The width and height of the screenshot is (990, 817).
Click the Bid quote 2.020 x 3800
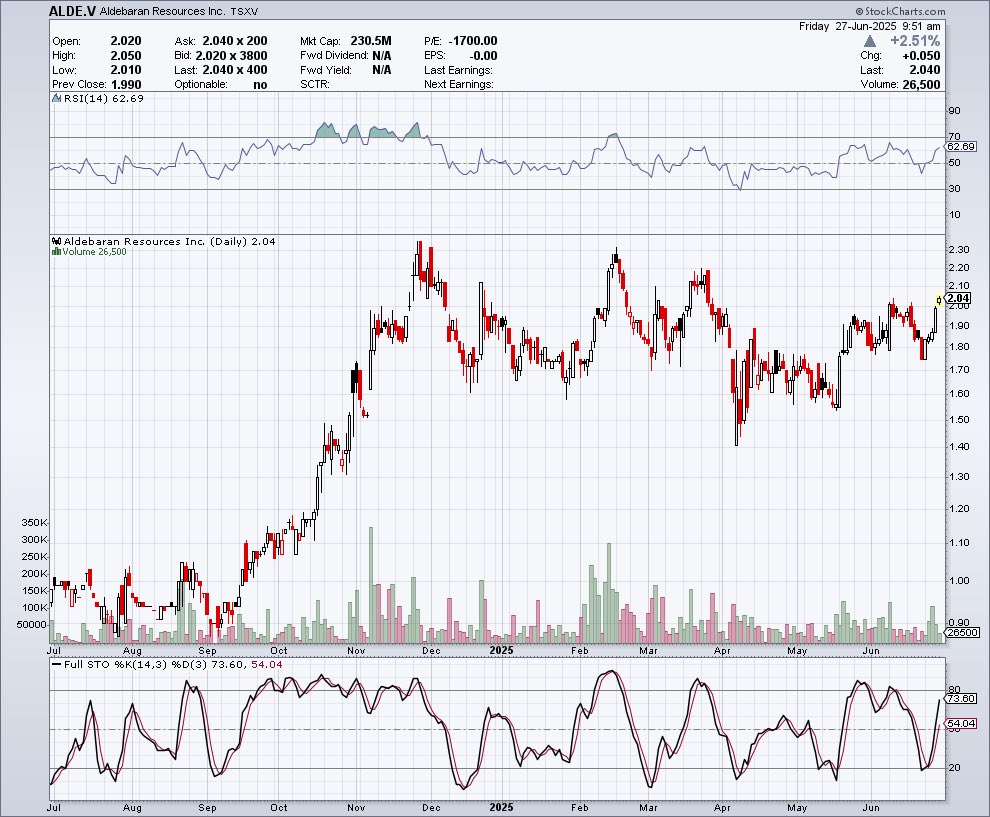(x=231, y=56)
